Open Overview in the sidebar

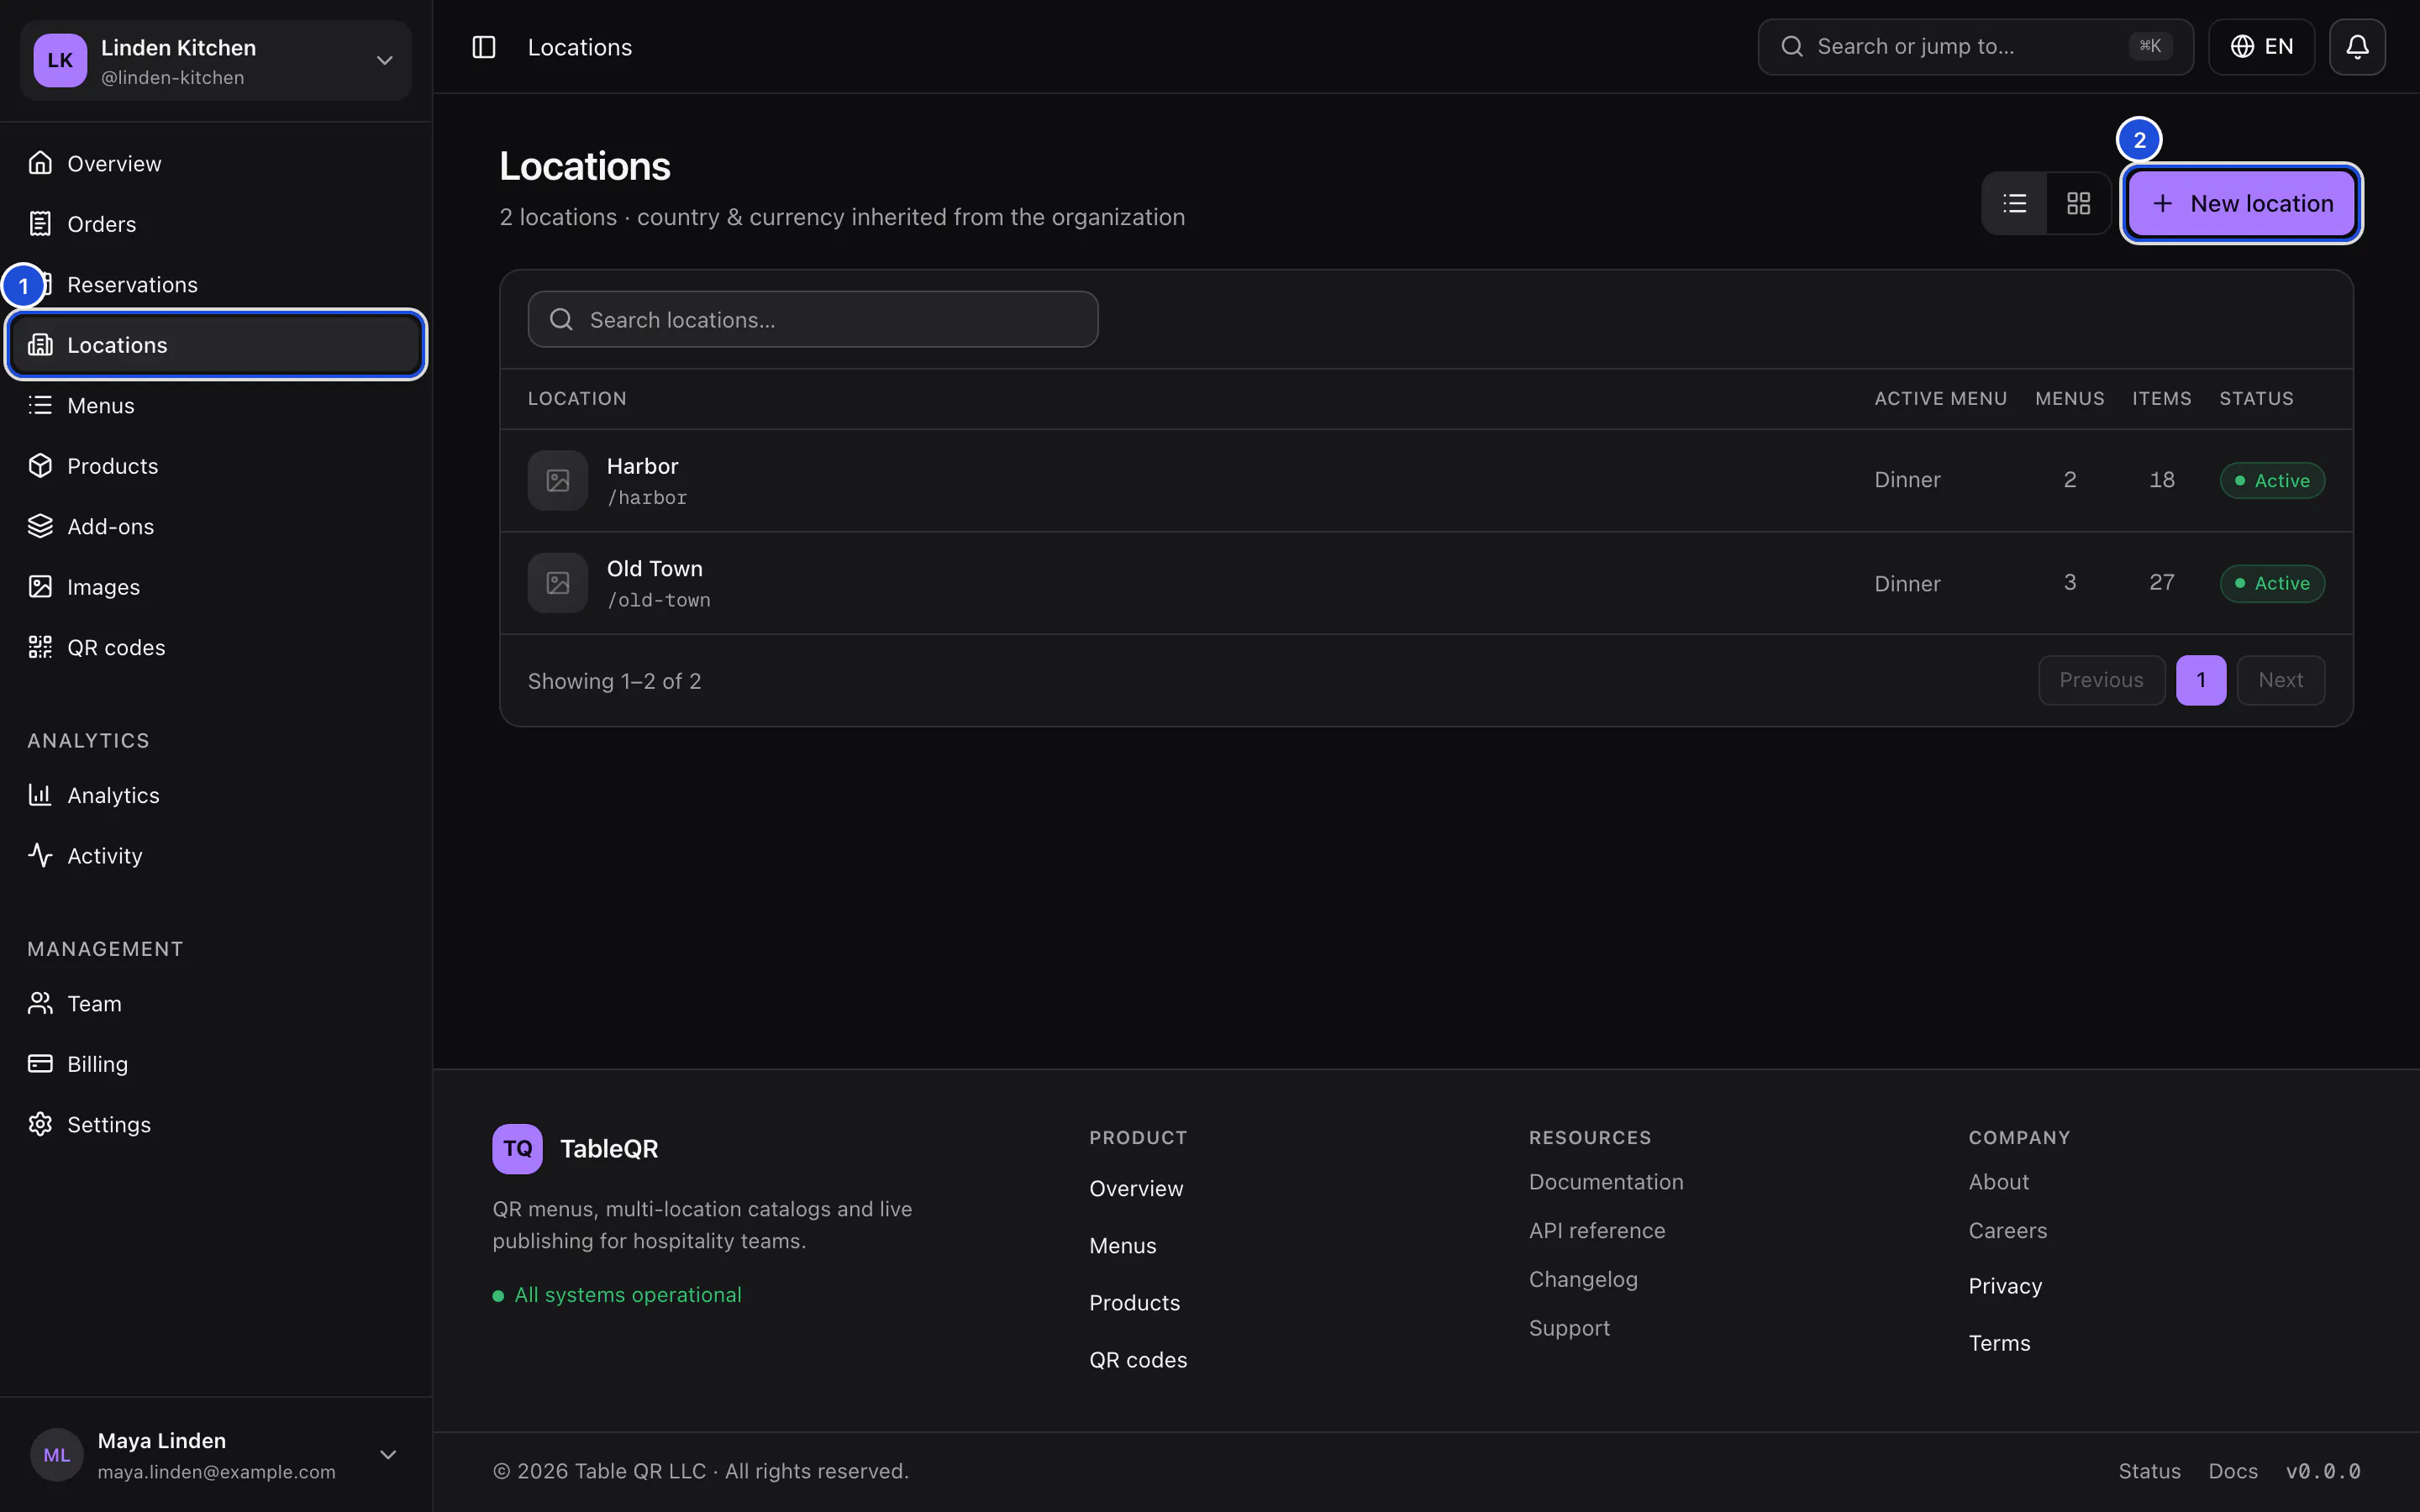tap(216, 163)
